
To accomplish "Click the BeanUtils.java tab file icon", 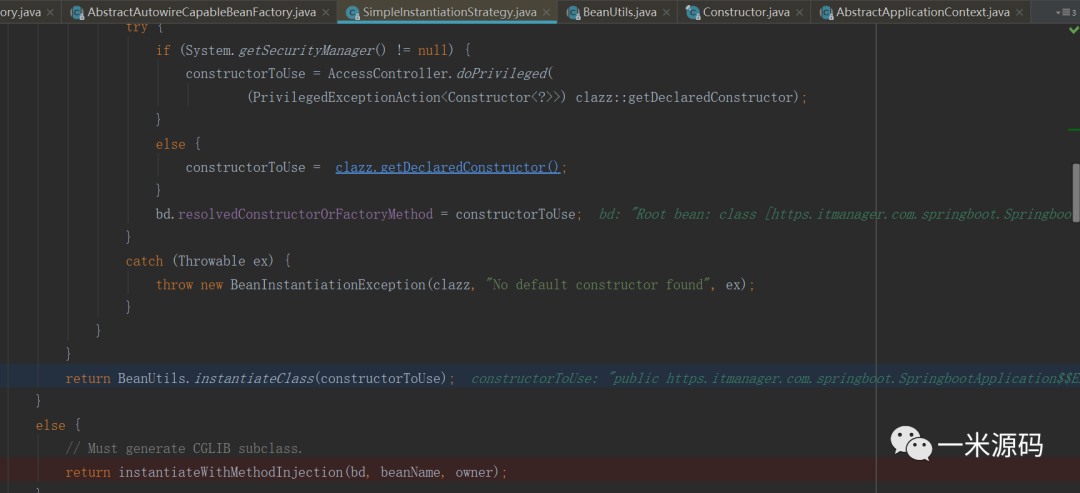I will point(573,12).
